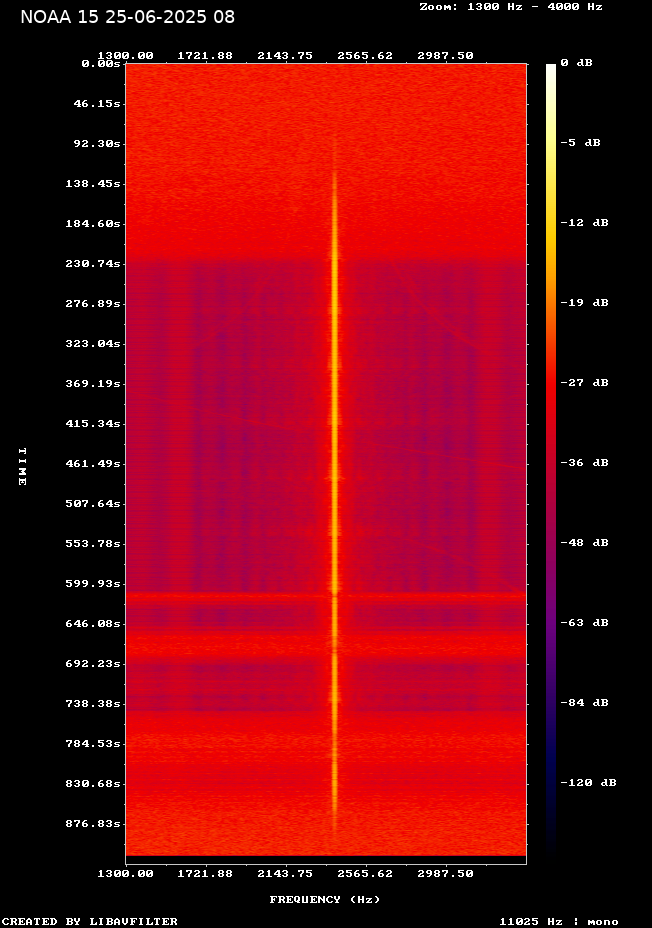Click the time label 507.64s

pos(93,504)
